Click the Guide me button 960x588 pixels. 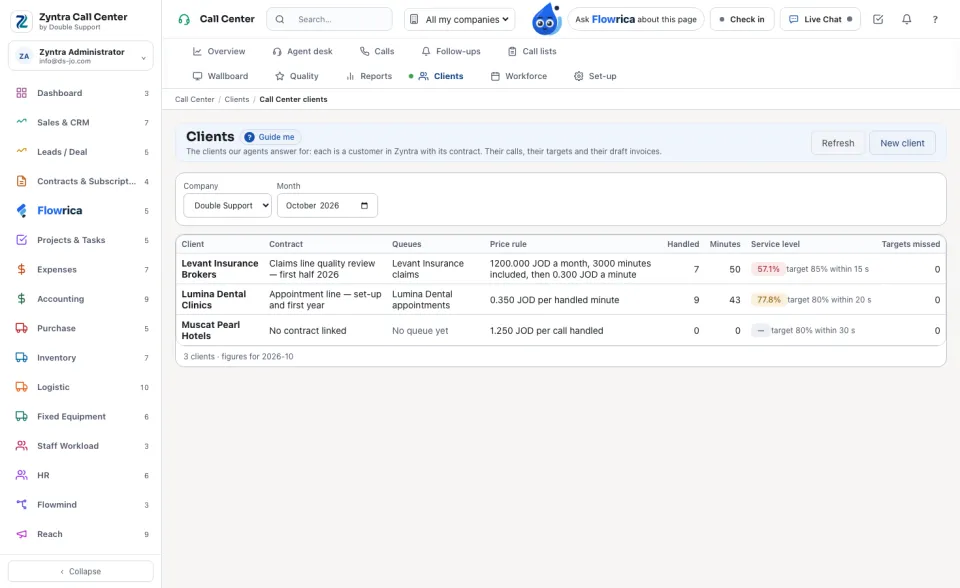pos(270,137)
